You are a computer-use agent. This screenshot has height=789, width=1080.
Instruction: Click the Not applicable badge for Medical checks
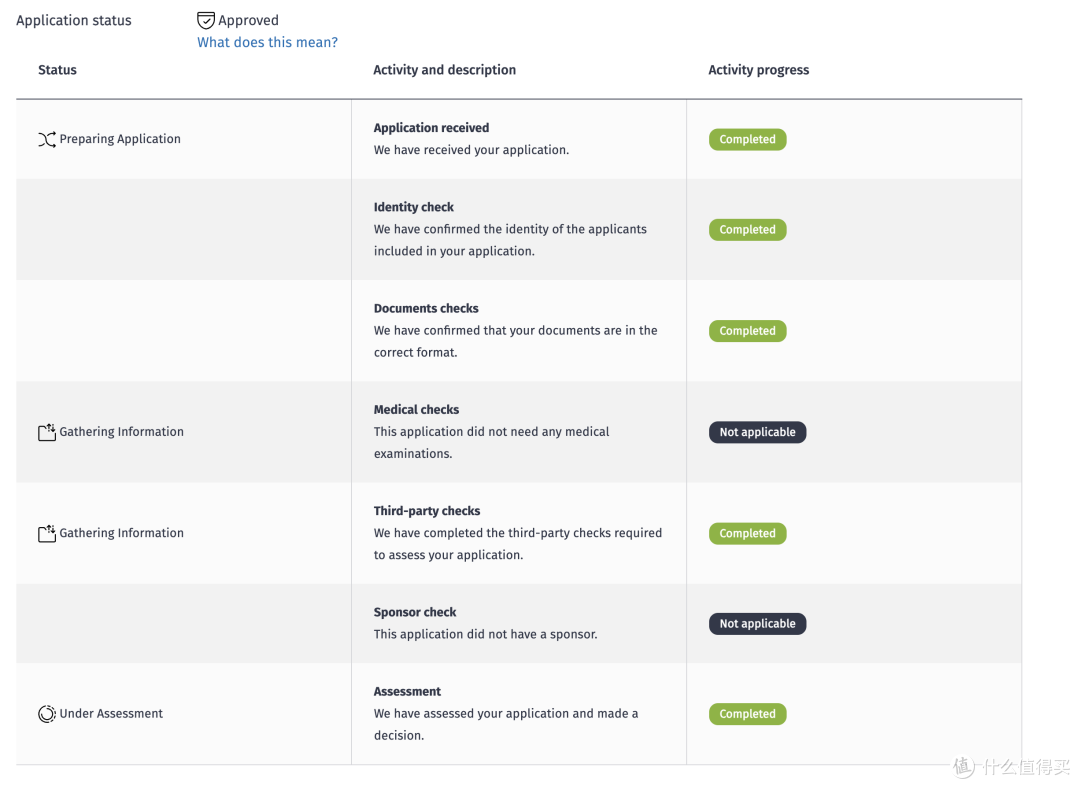pos(758,432)
